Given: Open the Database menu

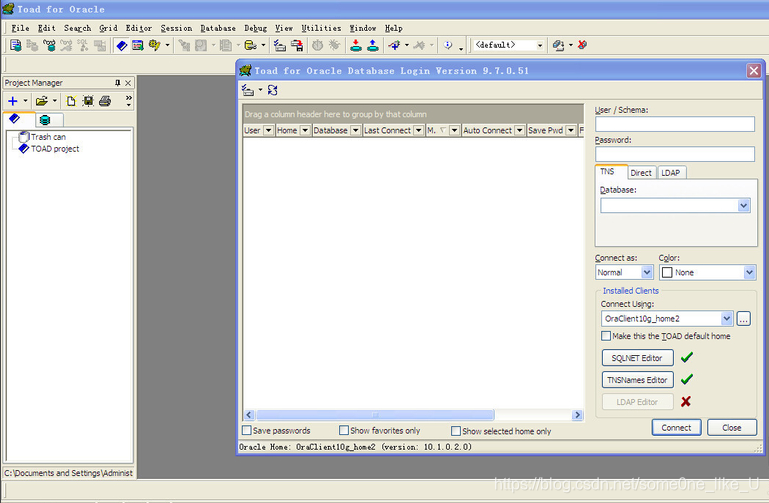Looking at the screenshot, I should tap(218, 28).
